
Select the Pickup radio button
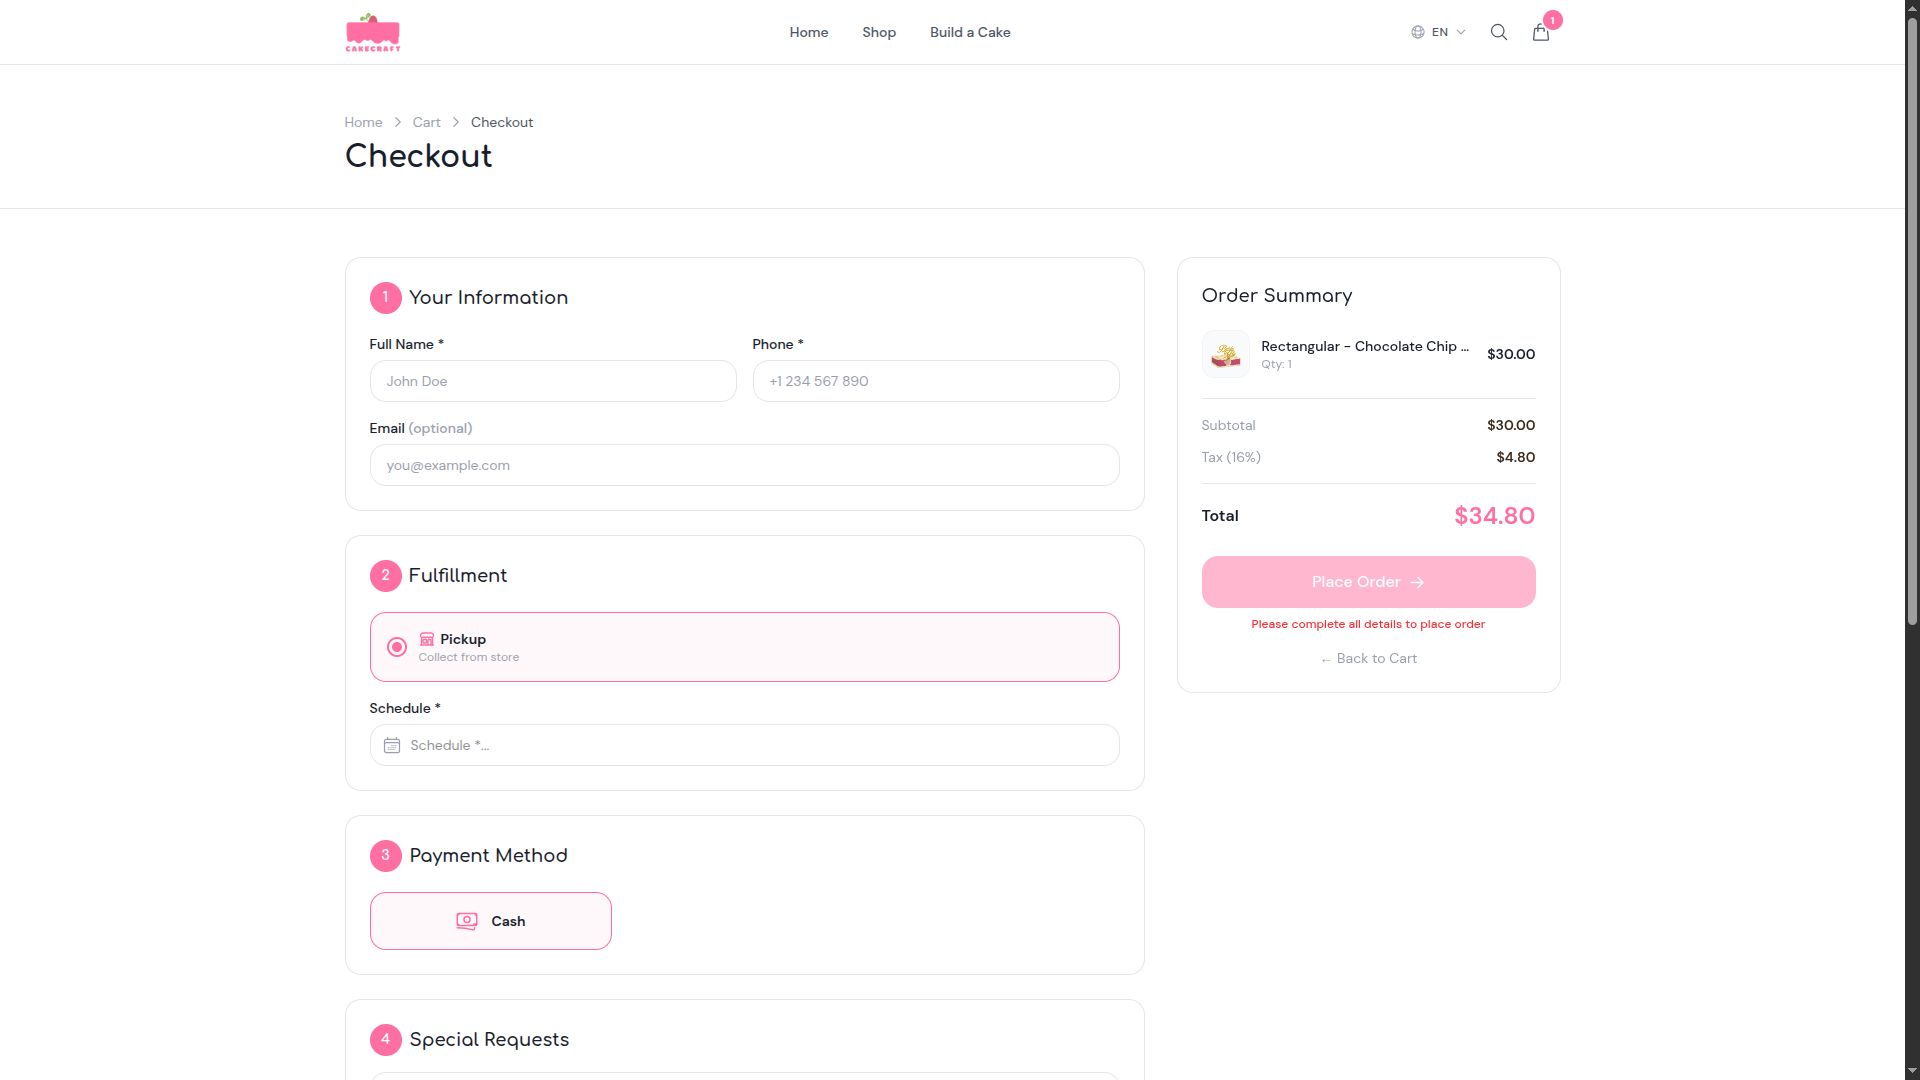(397, 647)
